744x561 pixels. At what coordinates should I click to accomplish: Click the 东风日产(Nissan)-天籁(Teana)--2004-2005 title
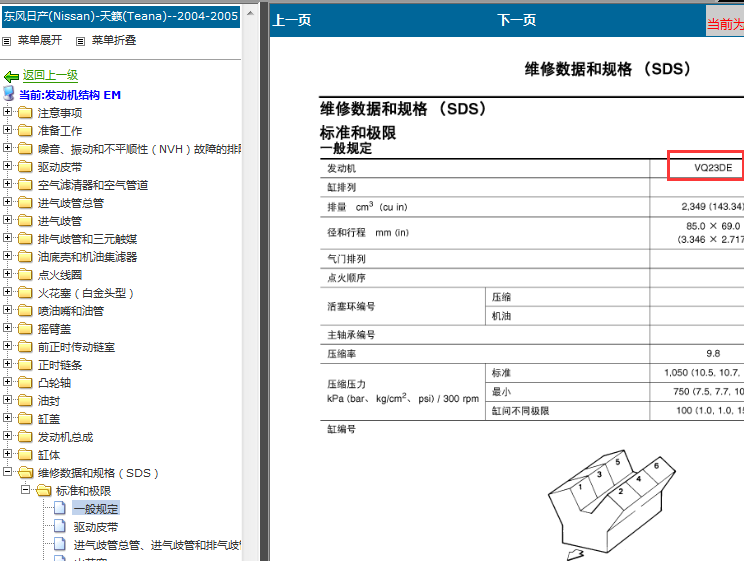[121, 16]
